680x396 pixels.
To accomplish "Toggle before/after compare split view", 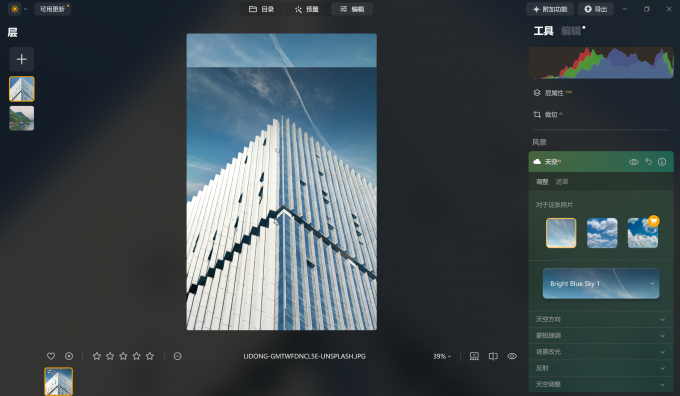I will [493, 356].
